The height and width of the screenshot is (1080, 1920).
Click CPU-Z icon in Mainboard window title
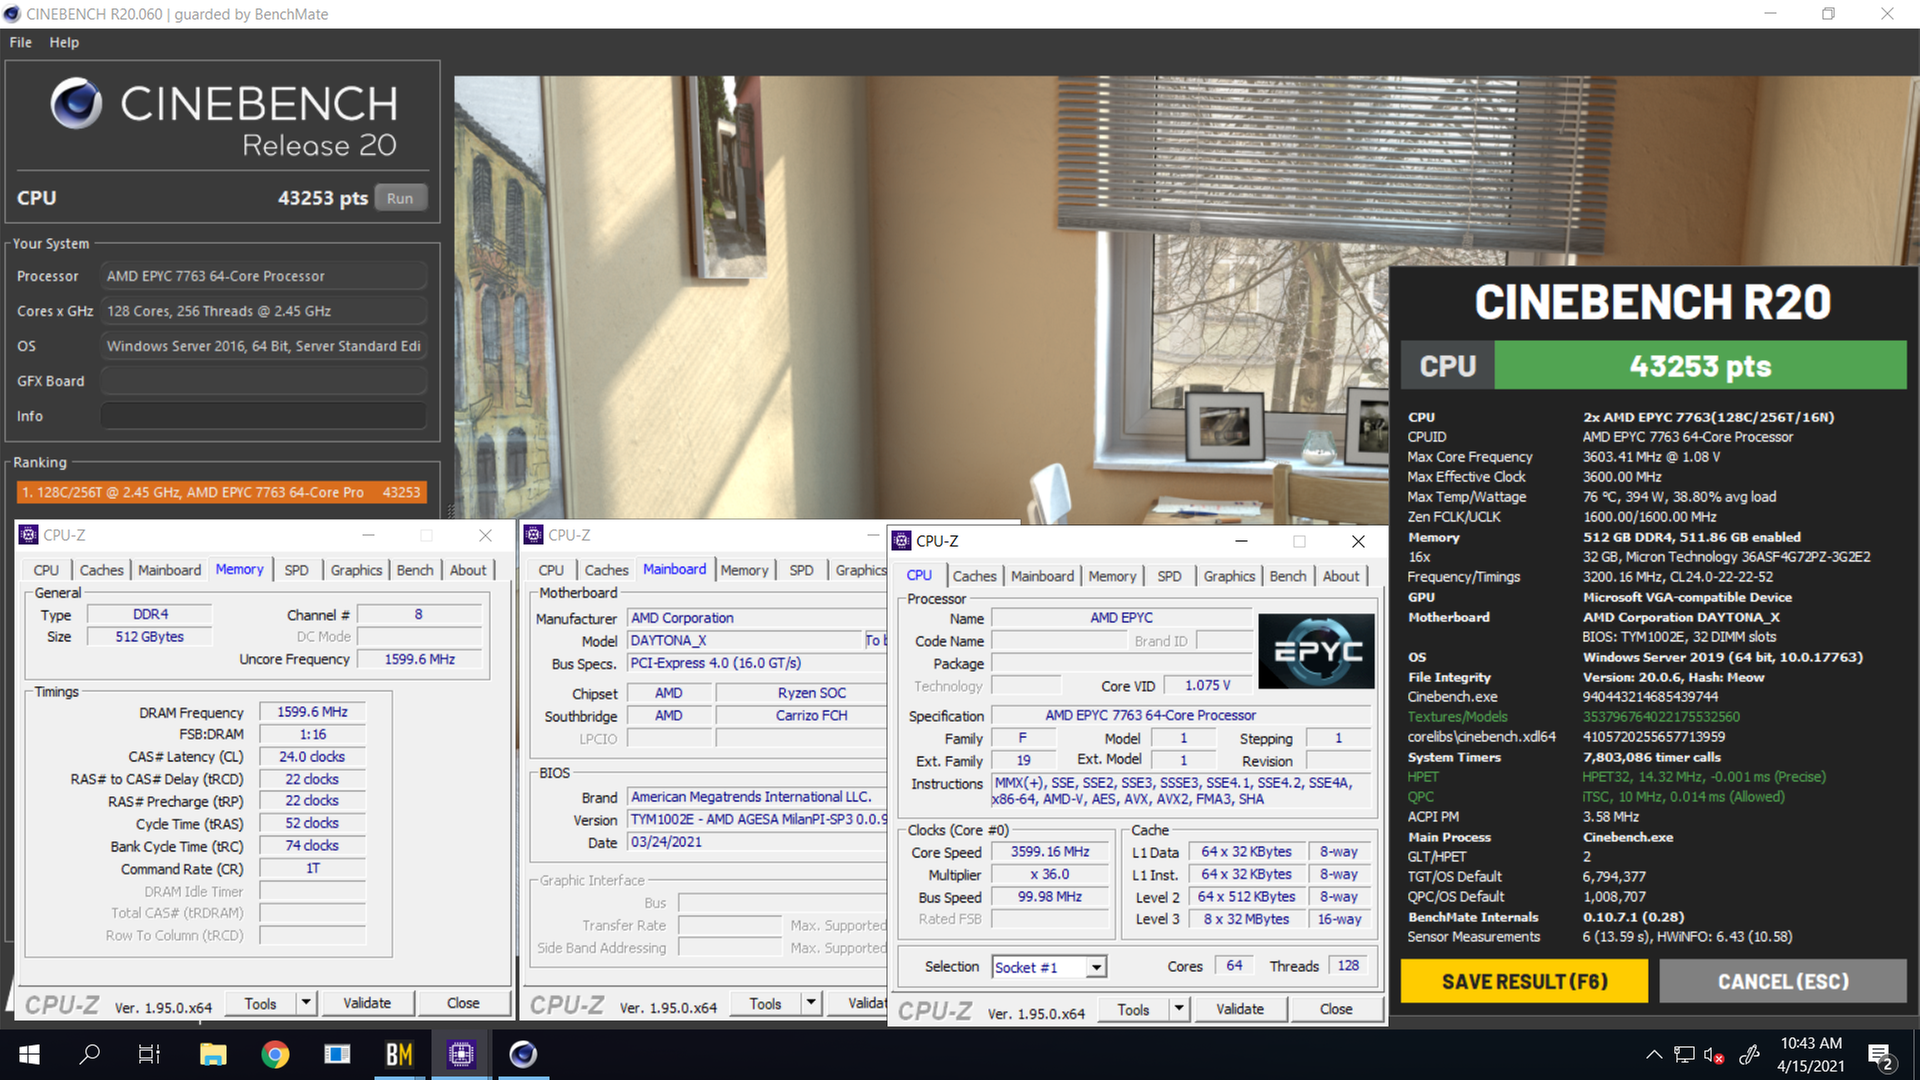(534, 535)
